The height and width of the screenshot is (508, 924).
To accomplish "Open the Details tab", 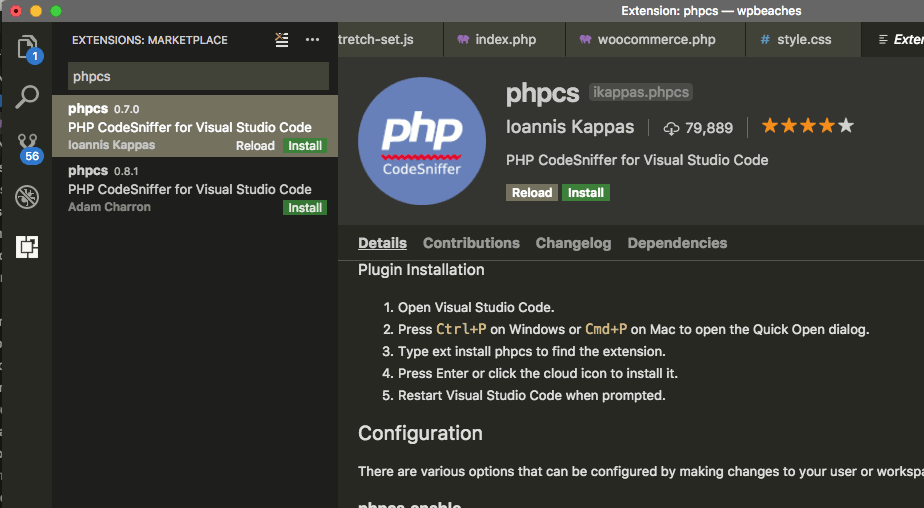I will click(x=382, y=243).
